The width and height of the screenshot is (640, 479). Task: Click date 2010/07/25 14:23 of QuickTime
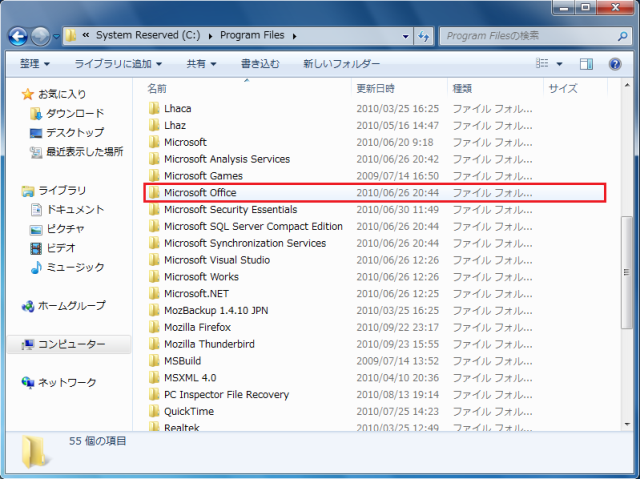tap(398, 411)
